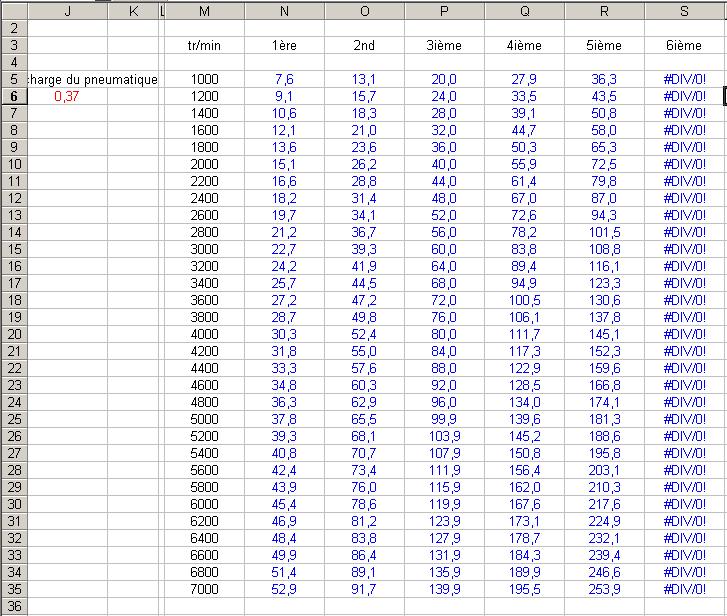The width and height of the screenshot is (727, 616).
Task: Select the 'tr/min' heading cell
Action: point(204,45)
